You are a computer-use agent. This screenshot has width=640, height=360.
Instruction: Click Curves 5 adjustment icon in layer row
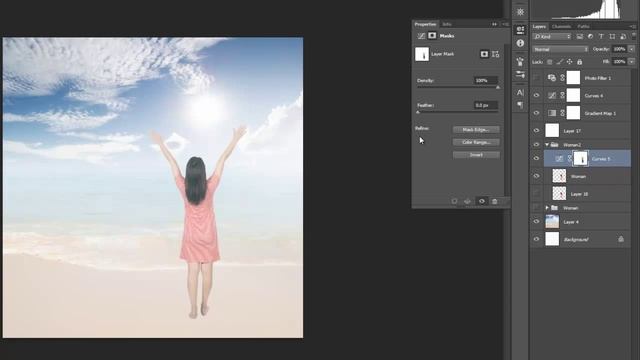click(560, 159)
